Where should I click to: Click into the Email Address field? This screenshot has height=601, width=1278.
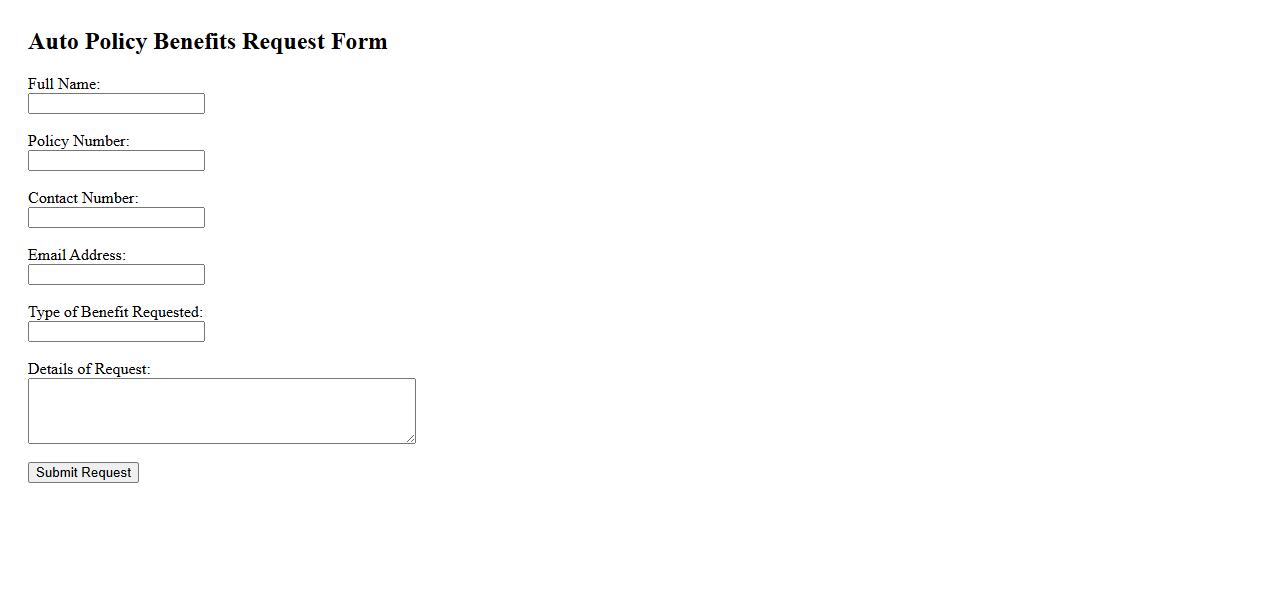(x=116, y=275)
